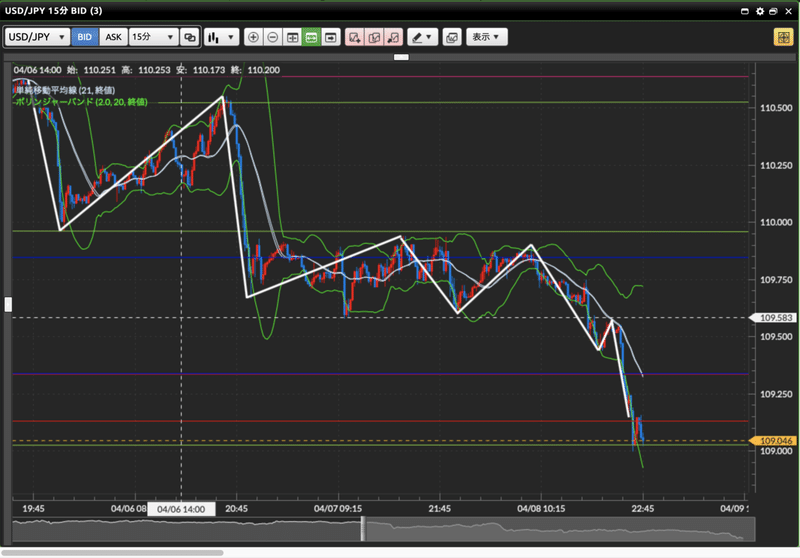Click the chart link/sync icon

(190, 37)
